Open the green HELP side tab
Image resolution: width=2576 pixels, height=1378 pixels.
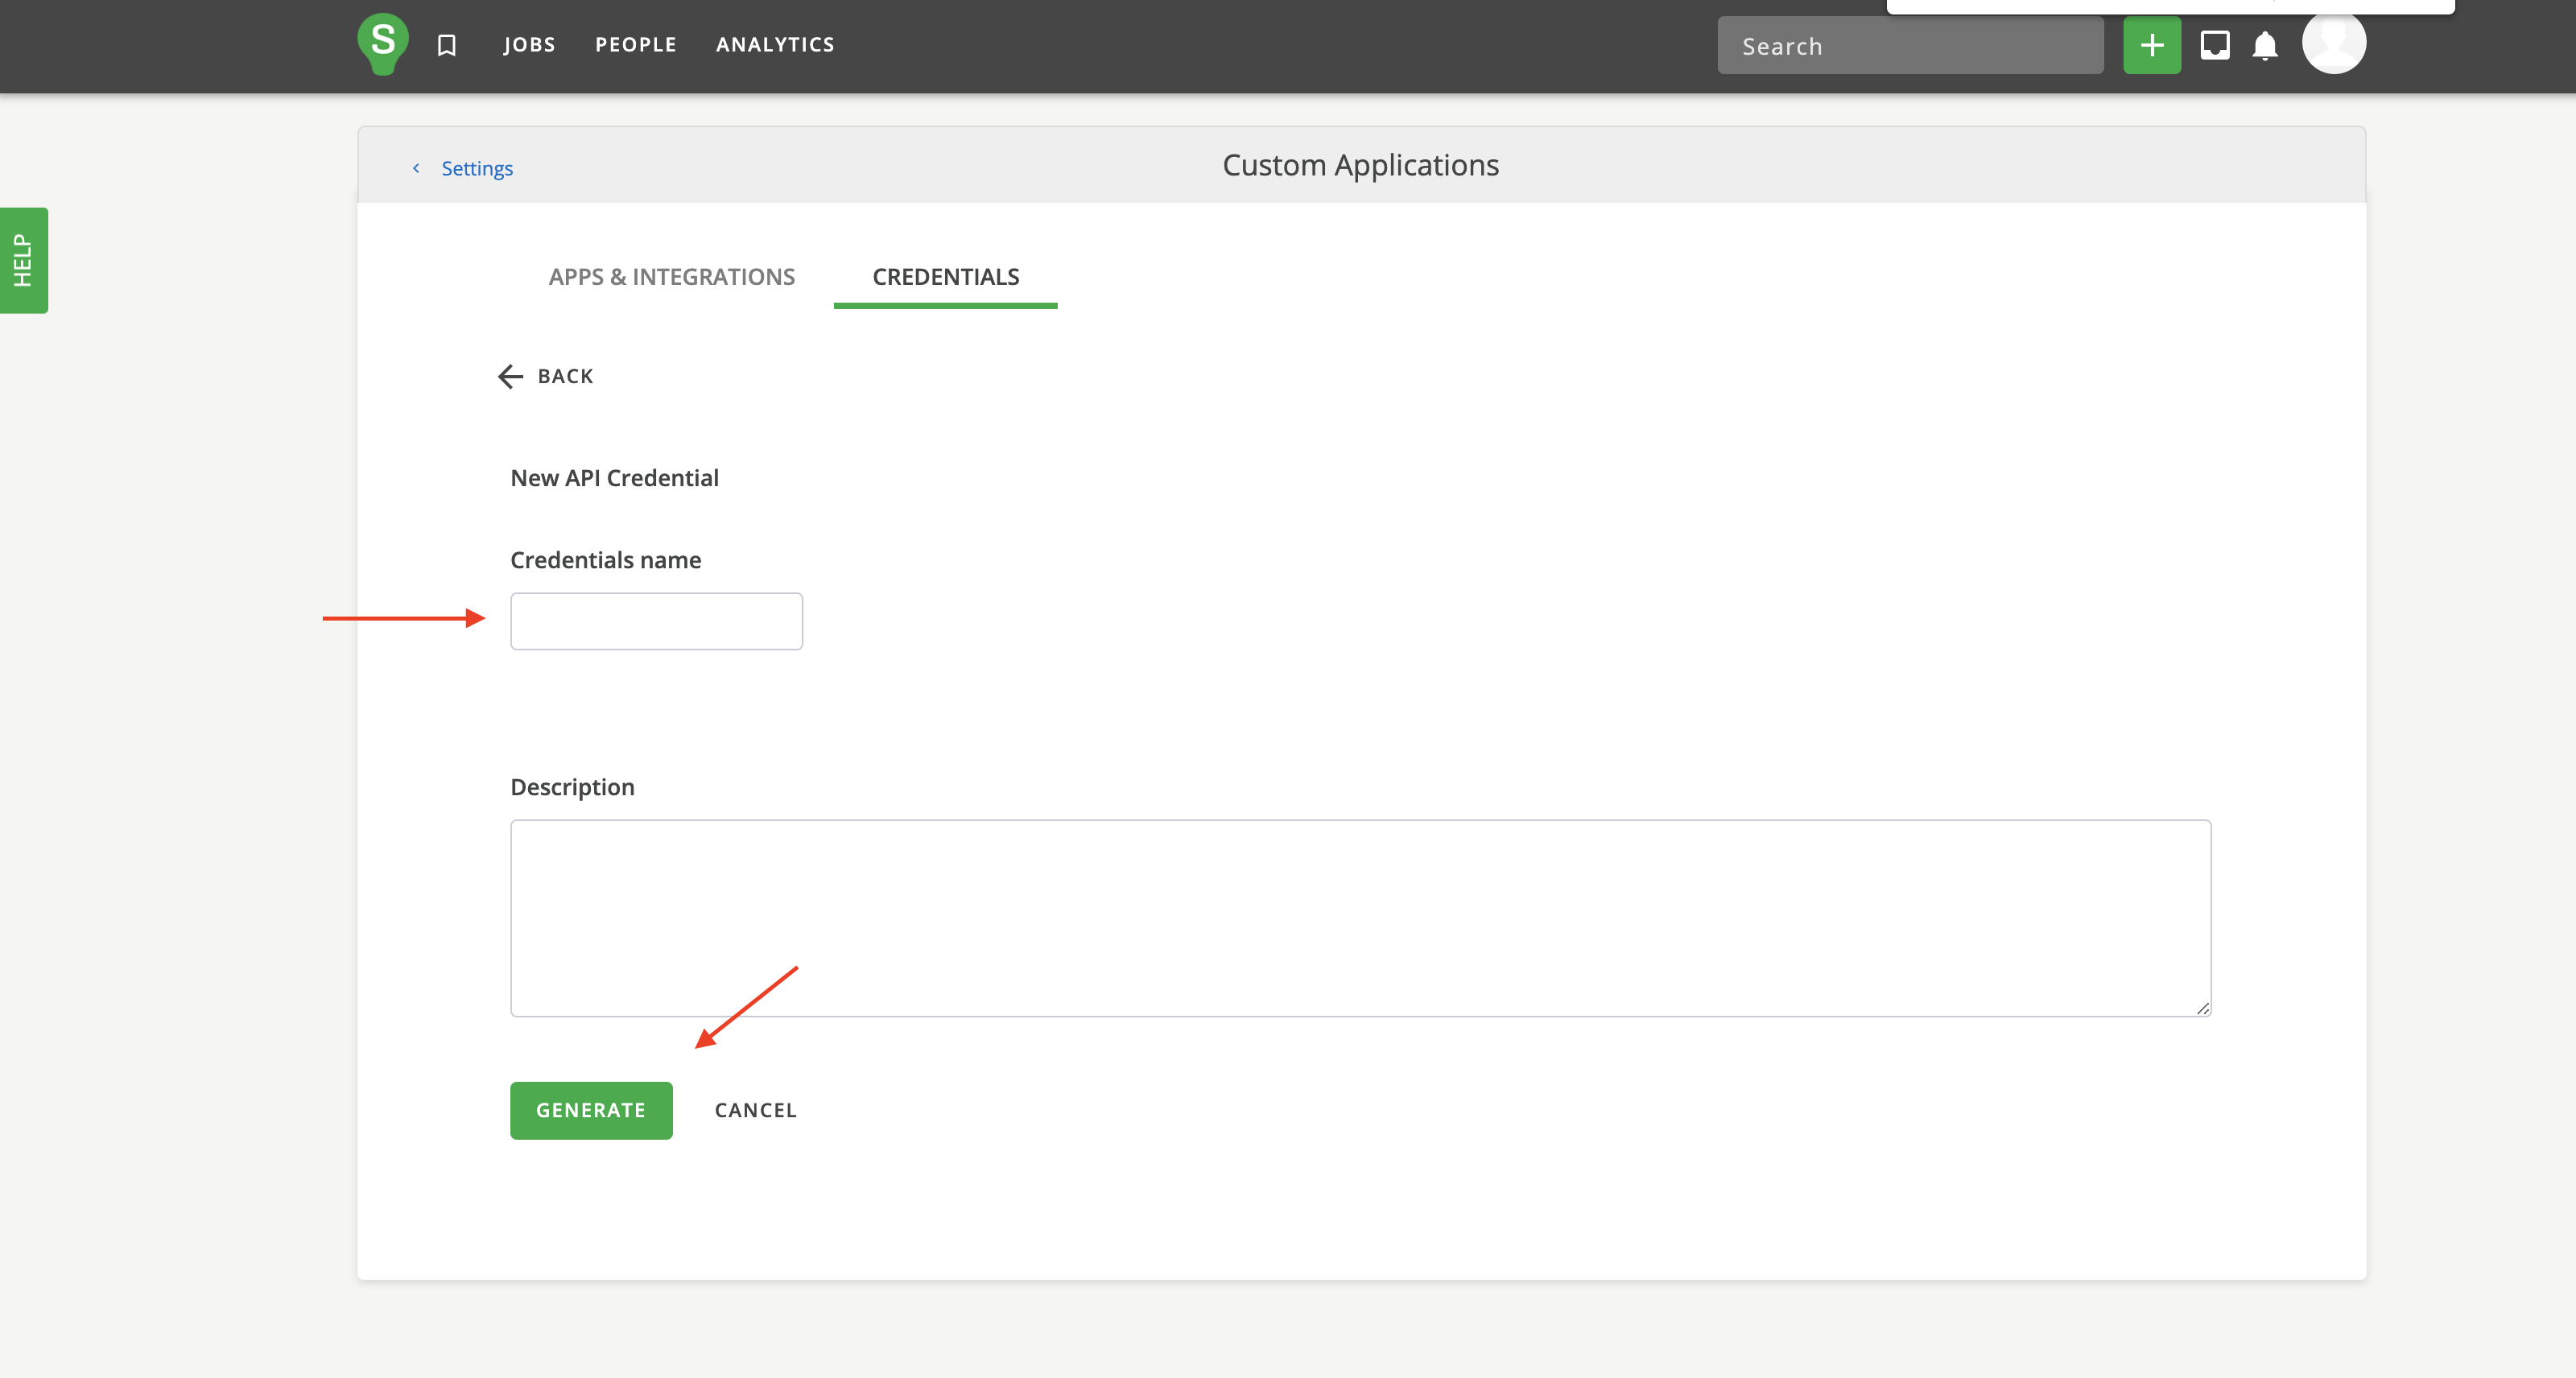pos(23,260)
